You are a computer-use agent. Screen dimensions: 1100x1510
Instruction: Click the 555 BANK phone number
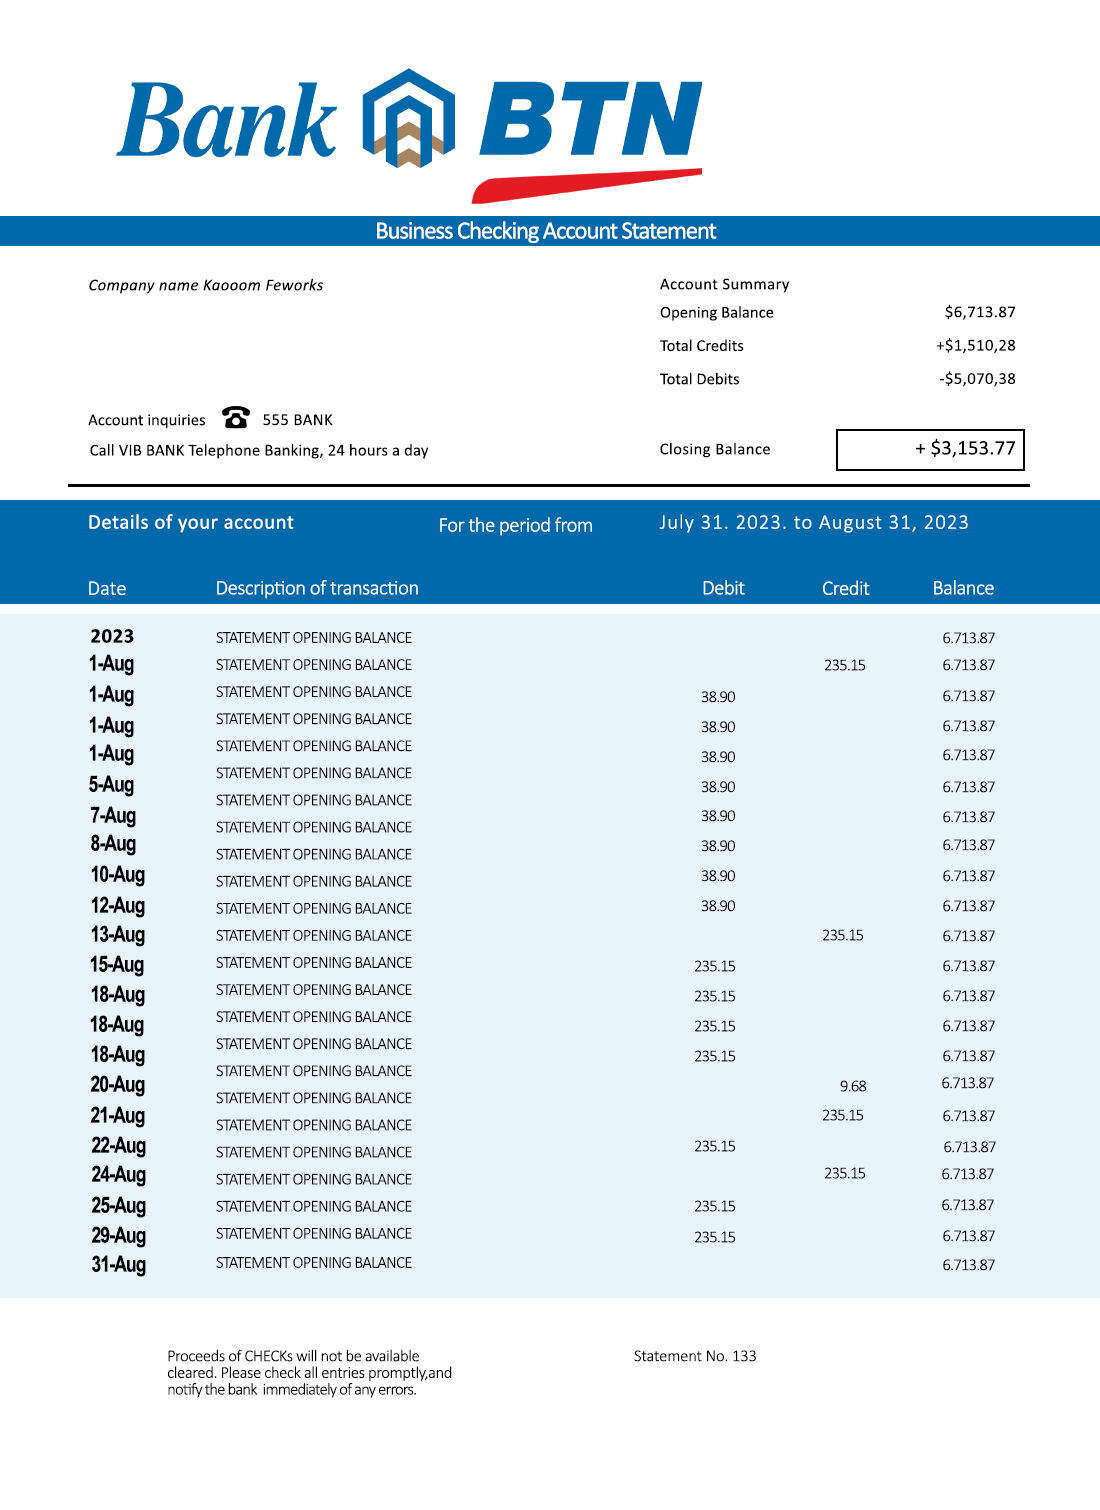tap(297, 420)
